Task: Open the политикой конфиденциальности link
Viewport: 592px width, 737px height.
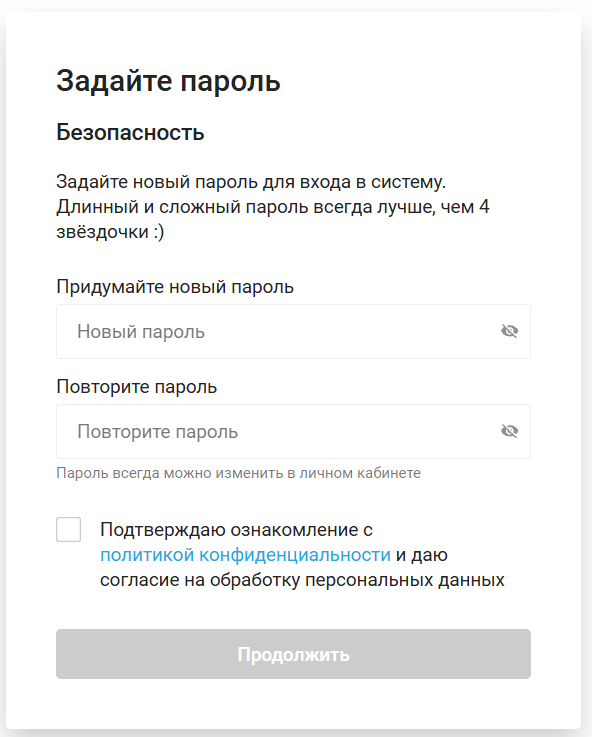Action: tap(245, 555)
